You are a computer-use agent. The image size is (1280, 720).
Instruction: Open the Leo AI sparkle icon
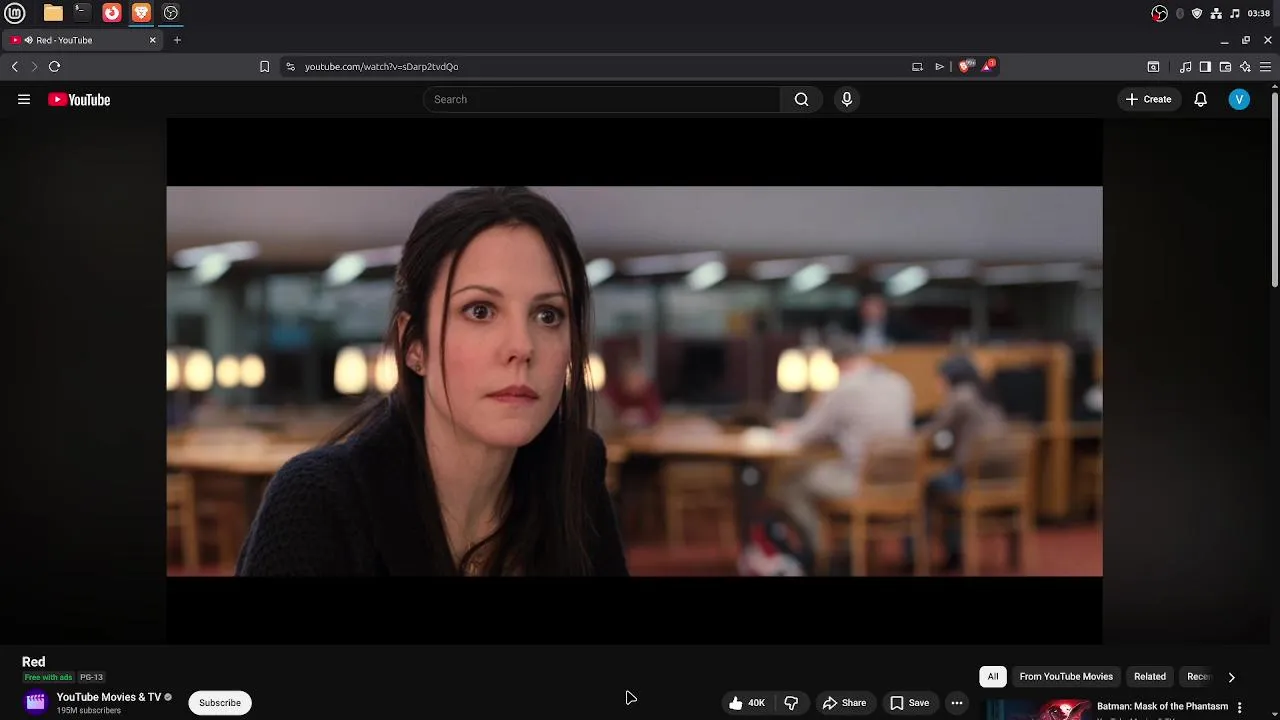[1245, 67]
